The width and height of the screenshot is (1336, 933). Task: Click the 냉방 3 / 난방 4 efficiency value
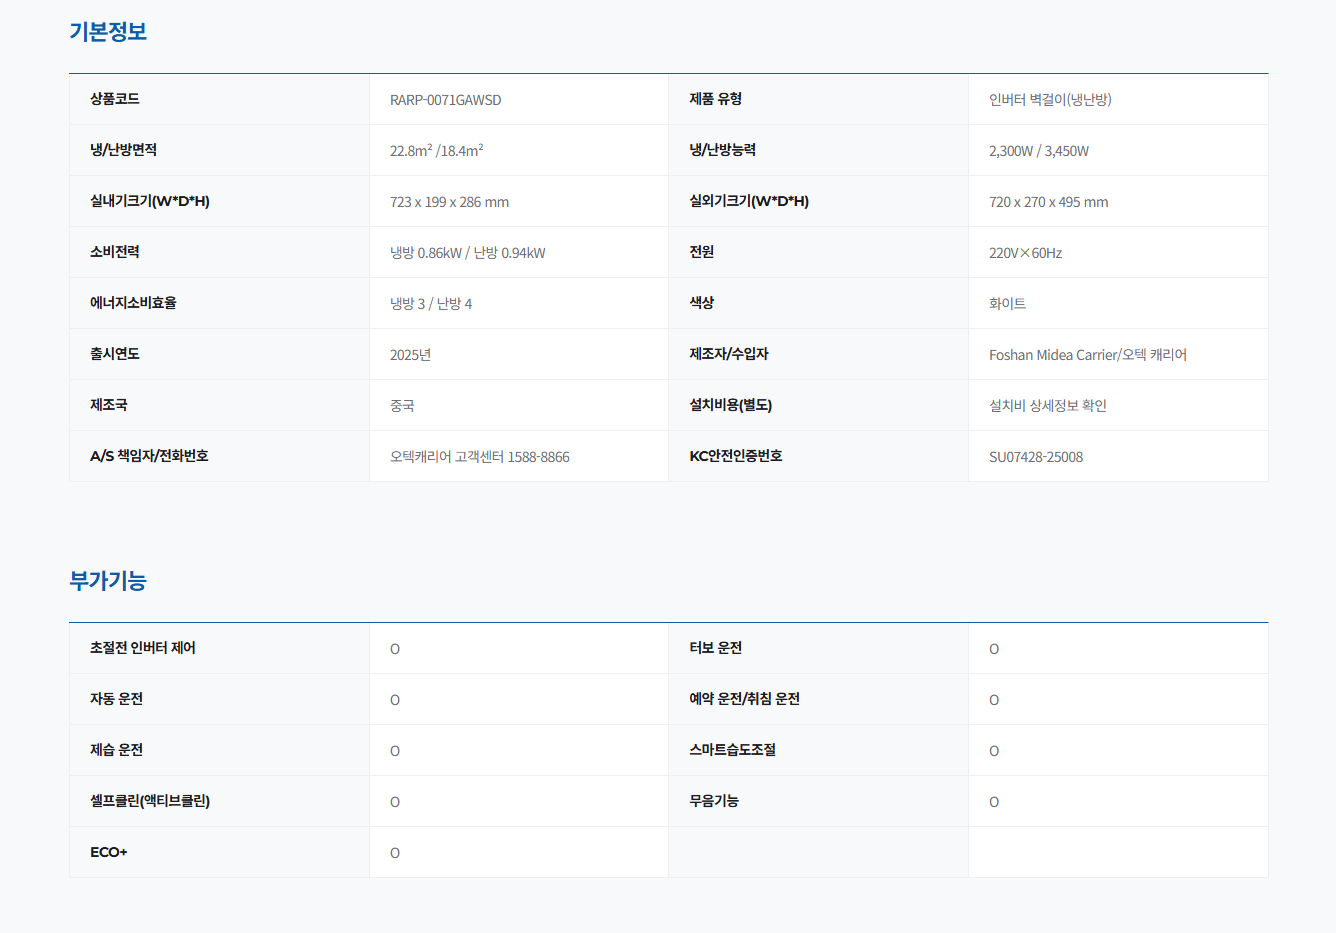430,304
